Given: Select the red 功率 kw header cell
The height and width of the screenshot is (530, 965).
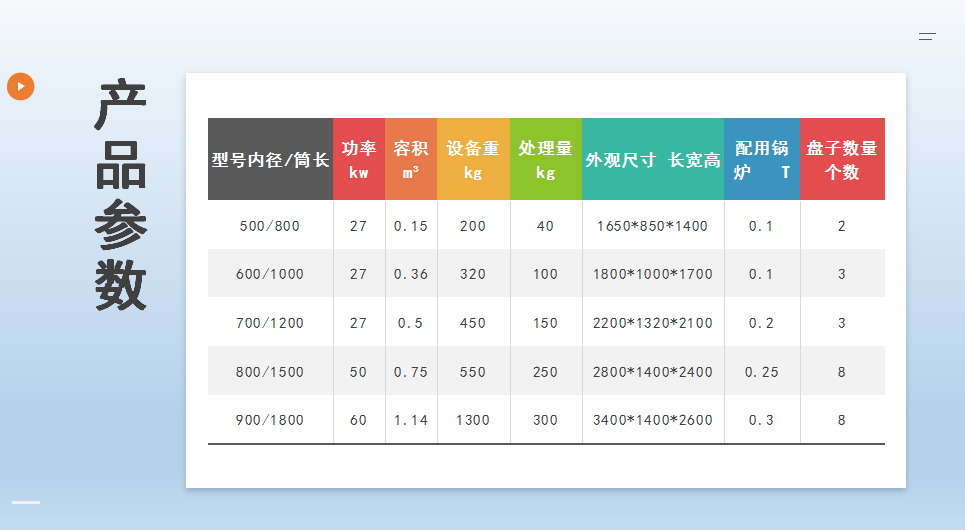Looking at the screenshot, I should click(x=359, y=159).
